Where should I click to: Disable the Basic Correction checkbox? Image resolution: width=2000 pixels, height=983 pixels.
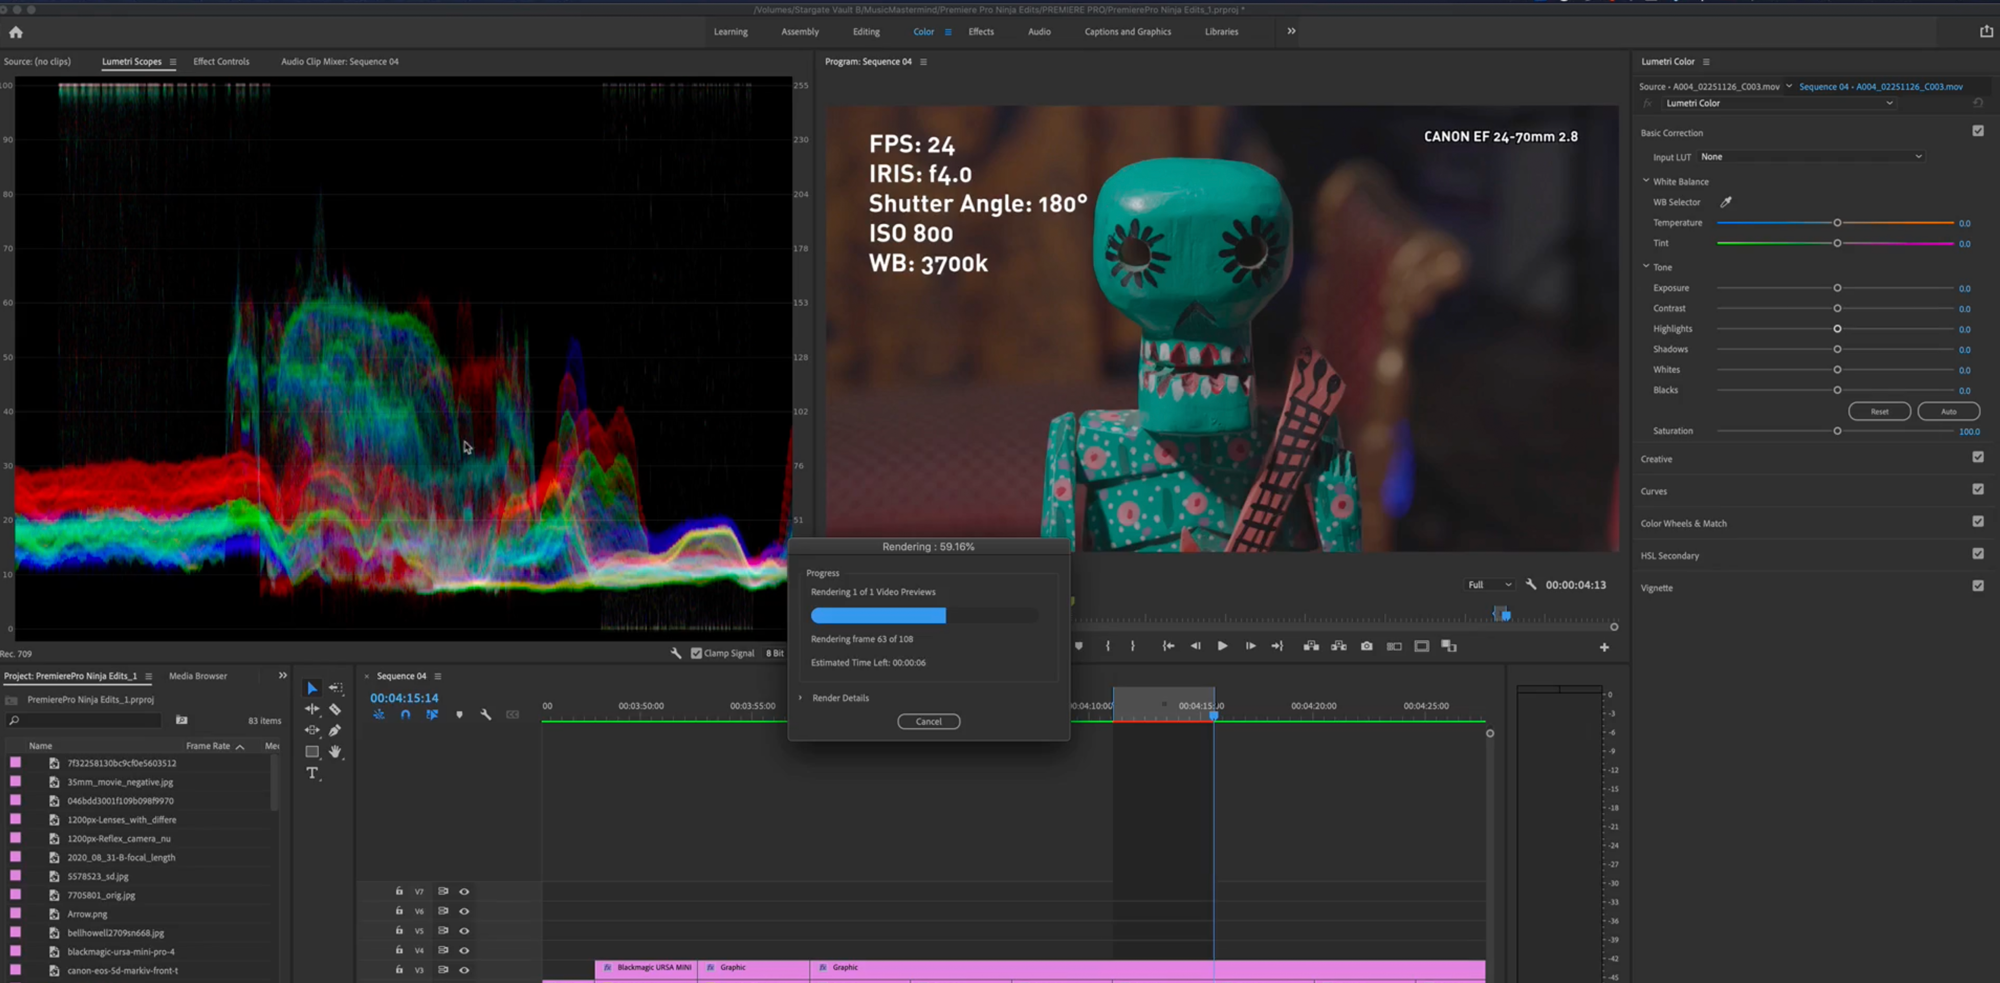click(x=1978, y=131)
